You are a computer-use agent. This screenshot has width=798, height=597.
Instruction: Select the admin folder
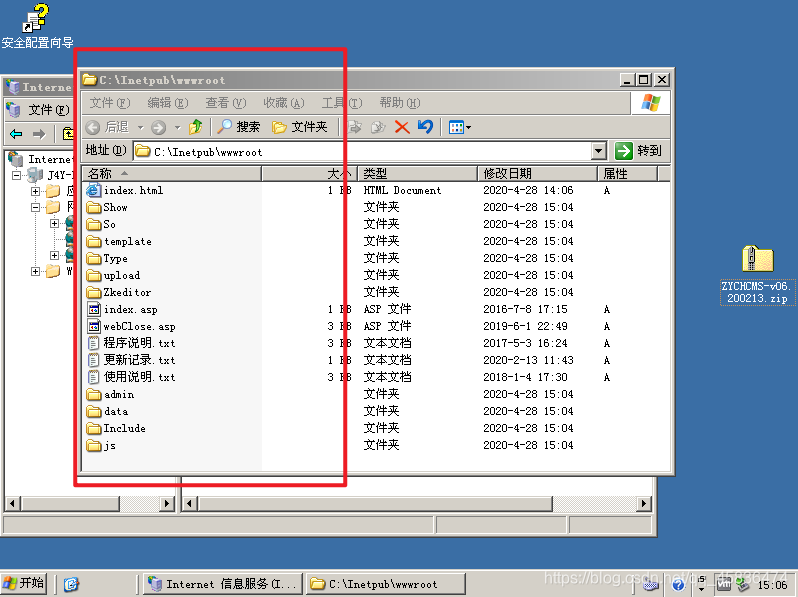pyautogui.click(x=110, y=394)
